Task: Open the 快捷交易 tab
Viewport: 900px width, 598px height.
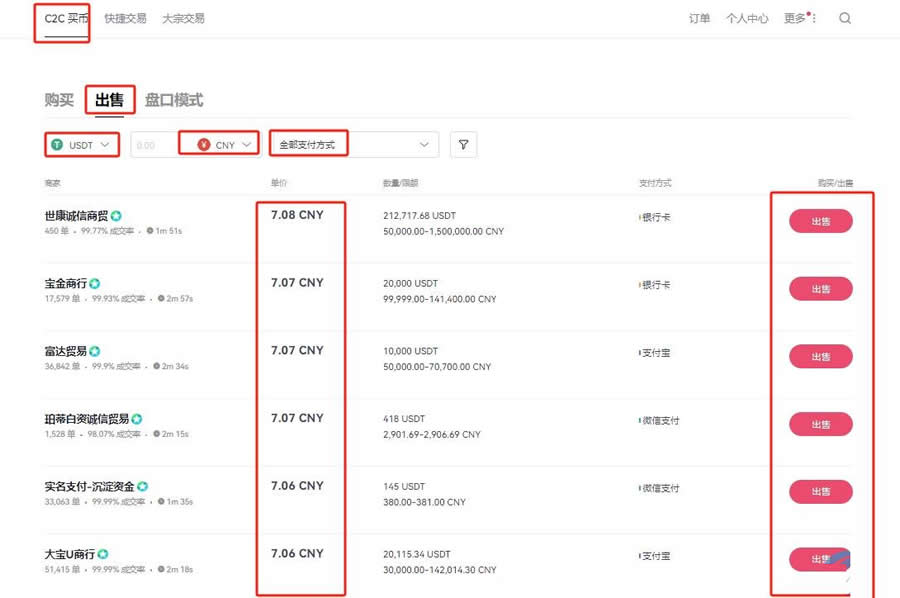Action: point(125,18)
